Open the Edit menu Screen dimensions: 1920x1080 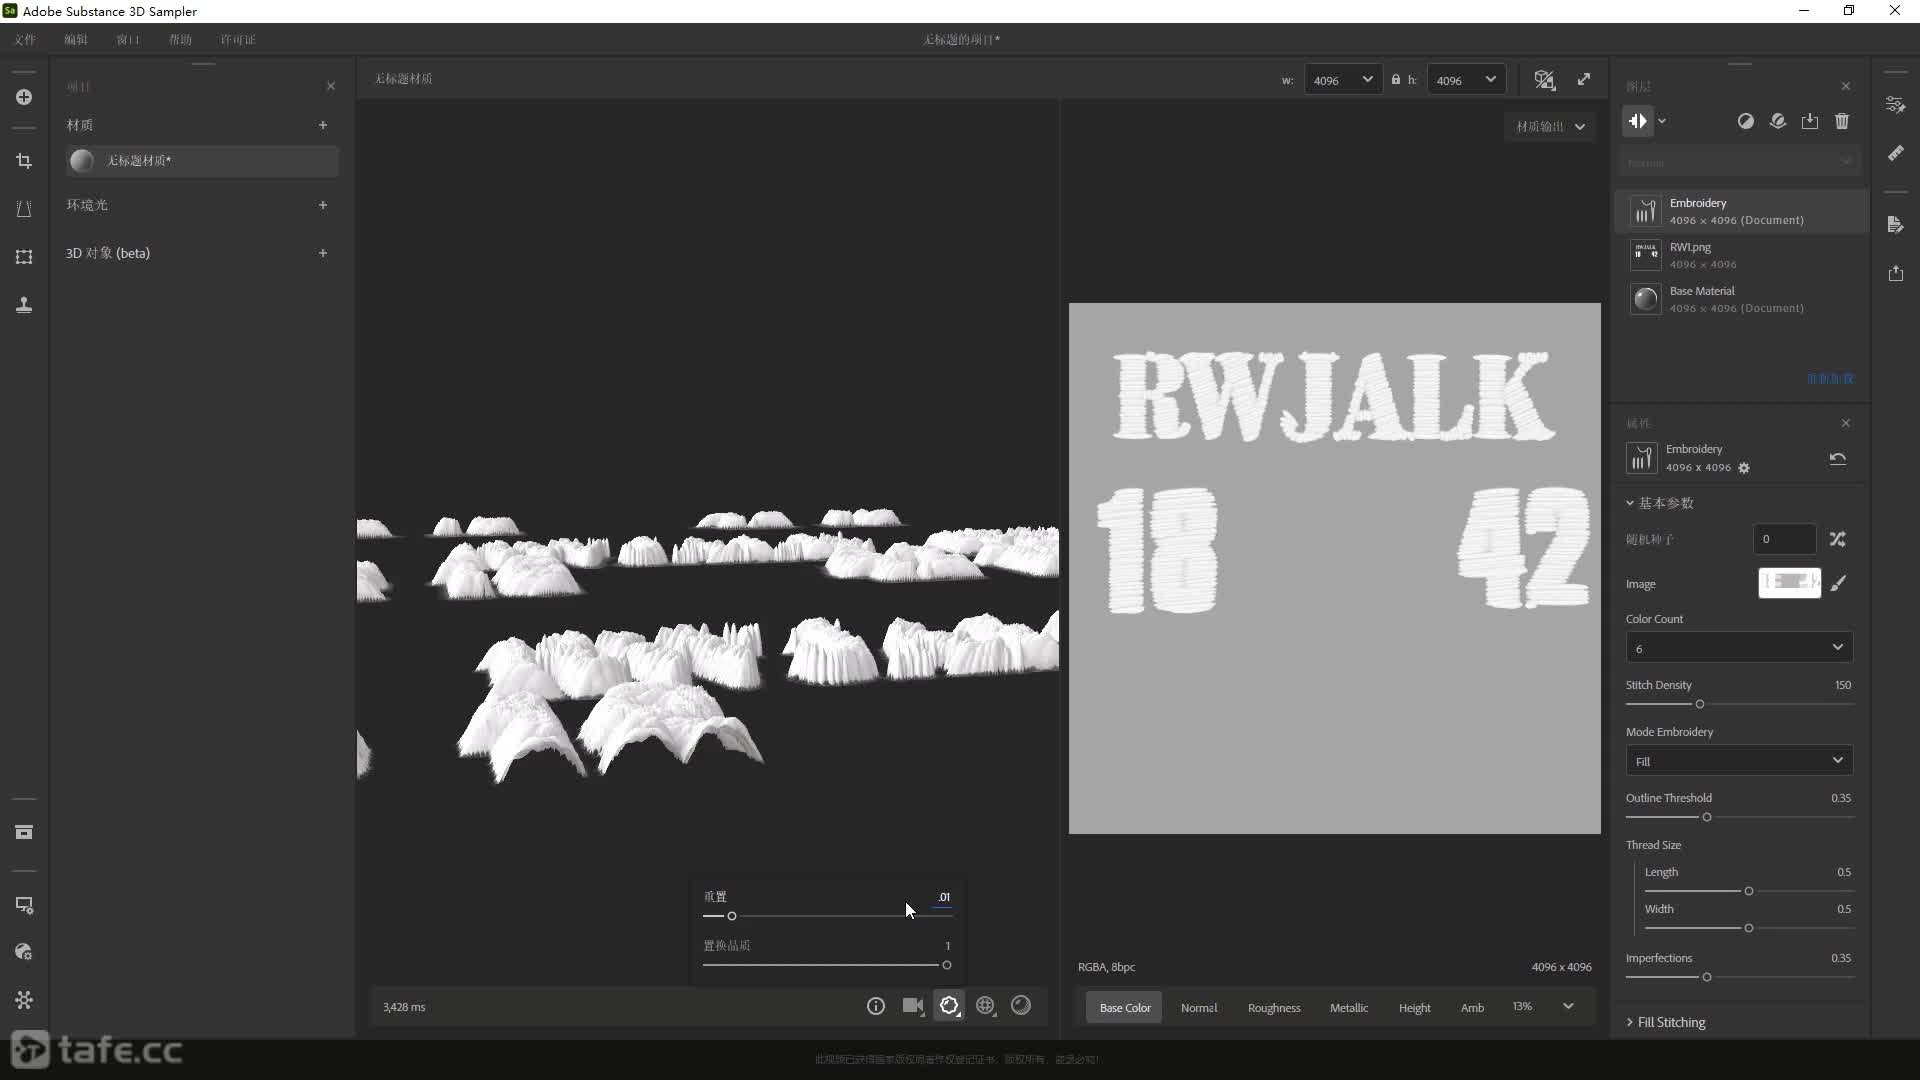[x=76, y=40]
